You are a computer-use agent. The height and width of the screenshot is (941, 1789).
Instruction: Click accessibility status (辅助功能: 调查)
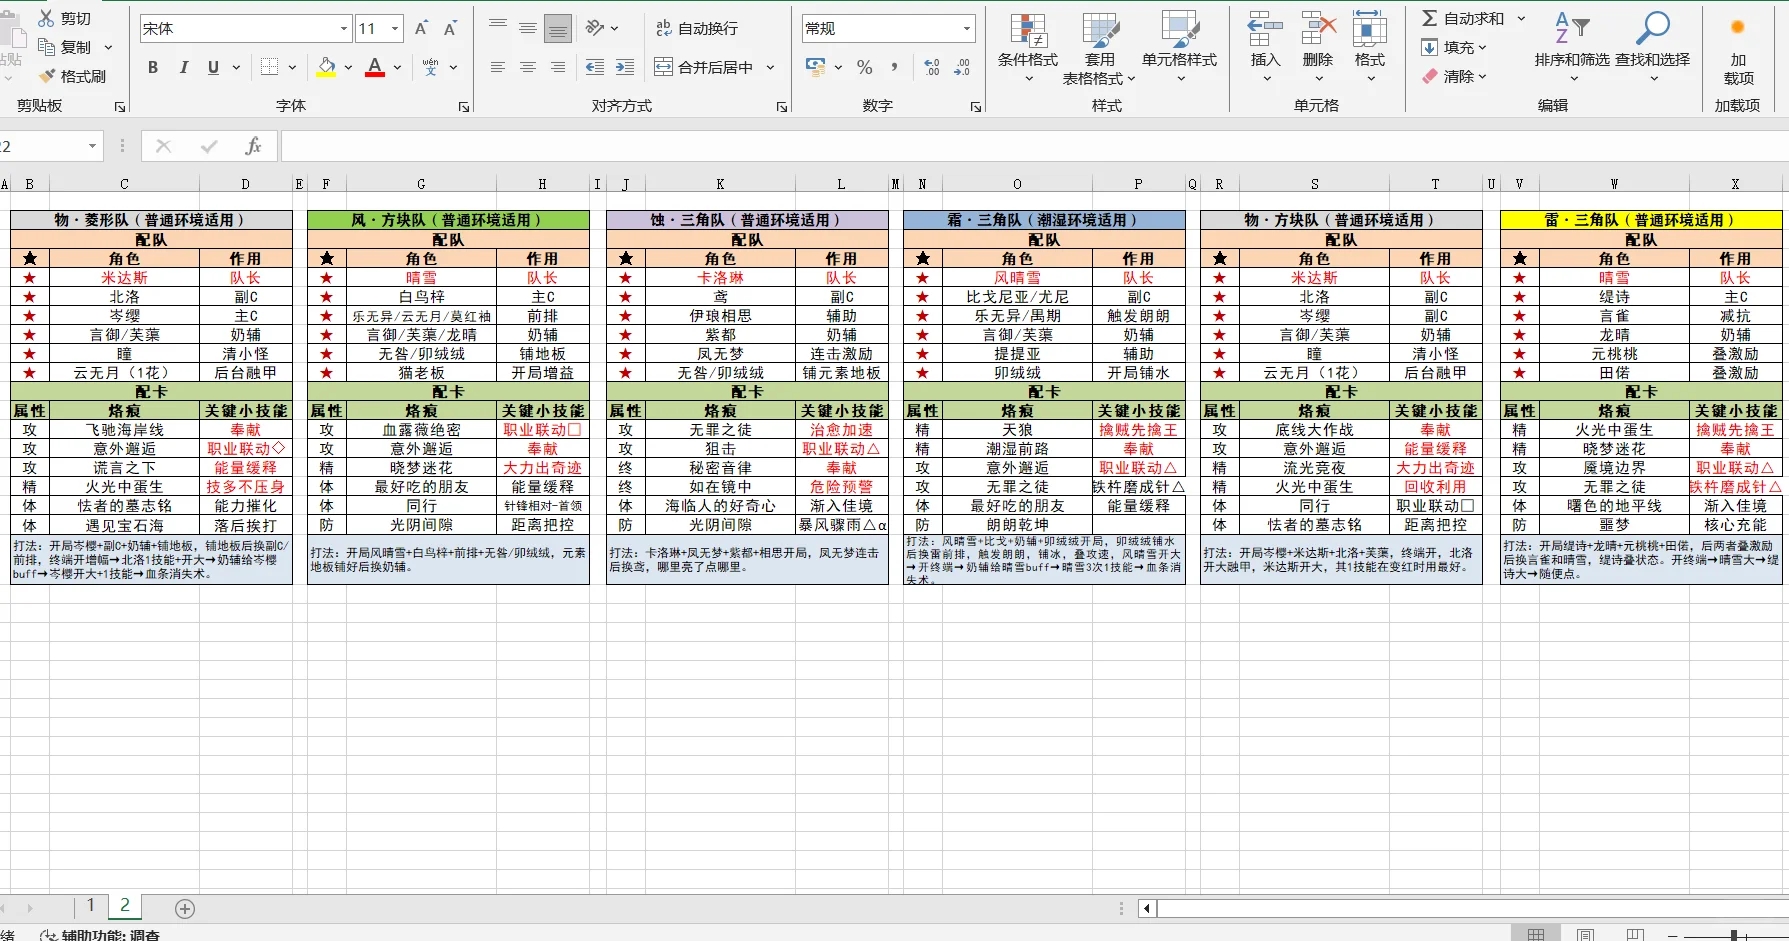(x=100, y=935)
